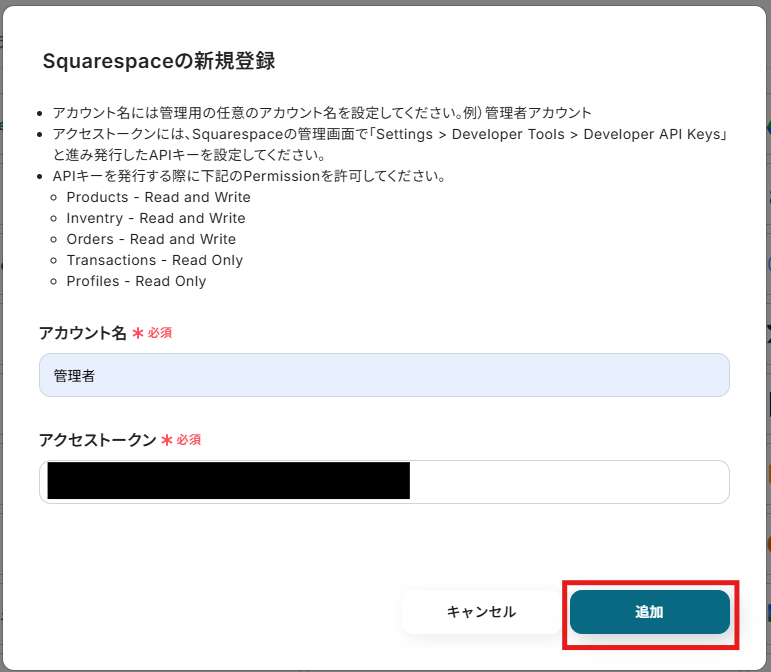Image resolution: width=771 pixels, height=672 pixels.
Task: Focus the アクセストークン input field
Action: point(384,482)
